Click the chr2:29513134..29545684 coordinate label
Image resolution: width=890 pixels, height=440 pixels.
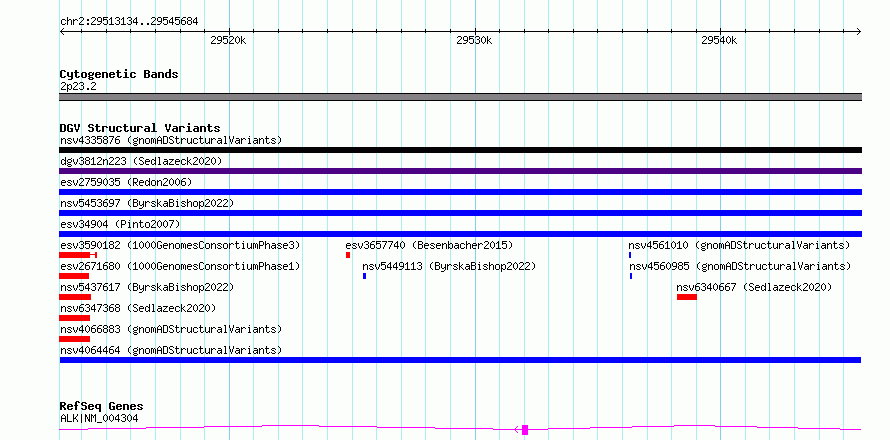[x=129, y=21]
